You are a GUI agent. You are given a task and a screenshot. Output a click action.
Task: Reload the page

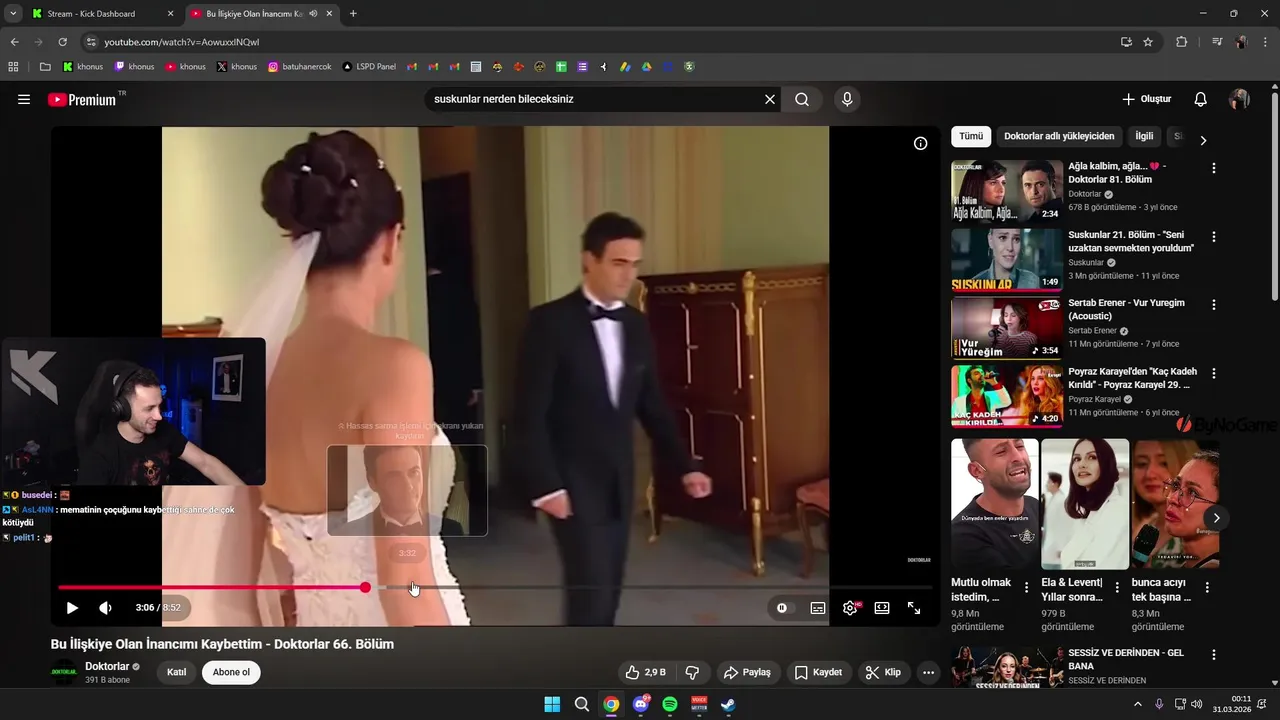pos(63,42)
